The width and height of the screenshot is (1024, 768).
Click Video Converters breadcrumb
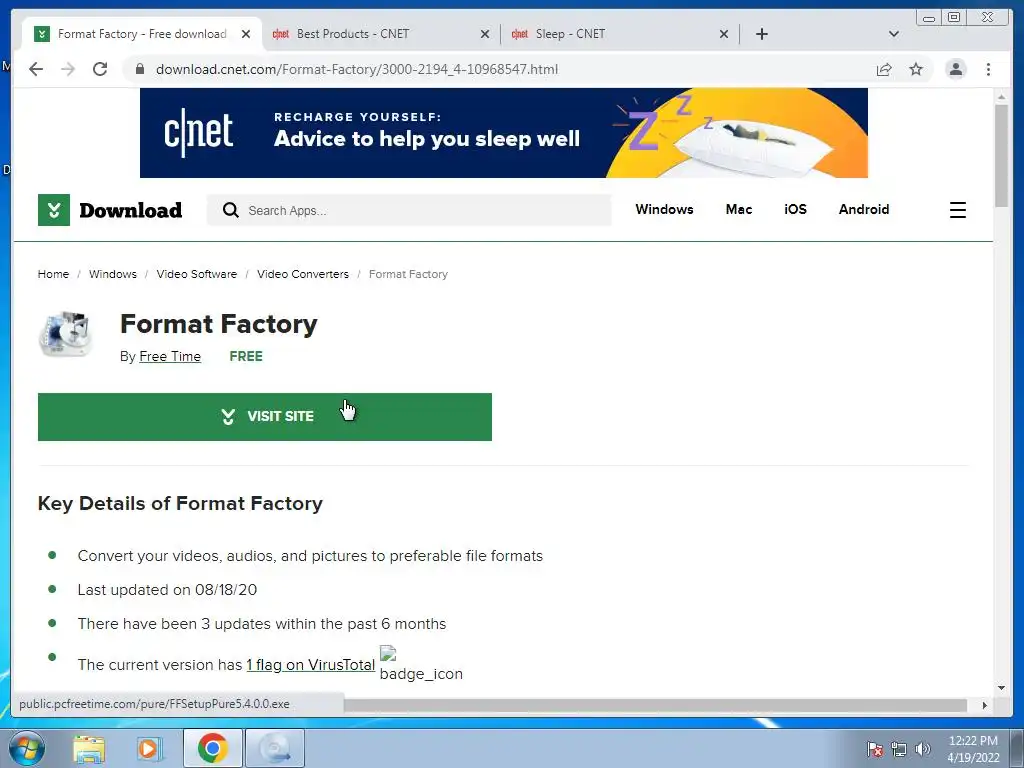(303, 274)
